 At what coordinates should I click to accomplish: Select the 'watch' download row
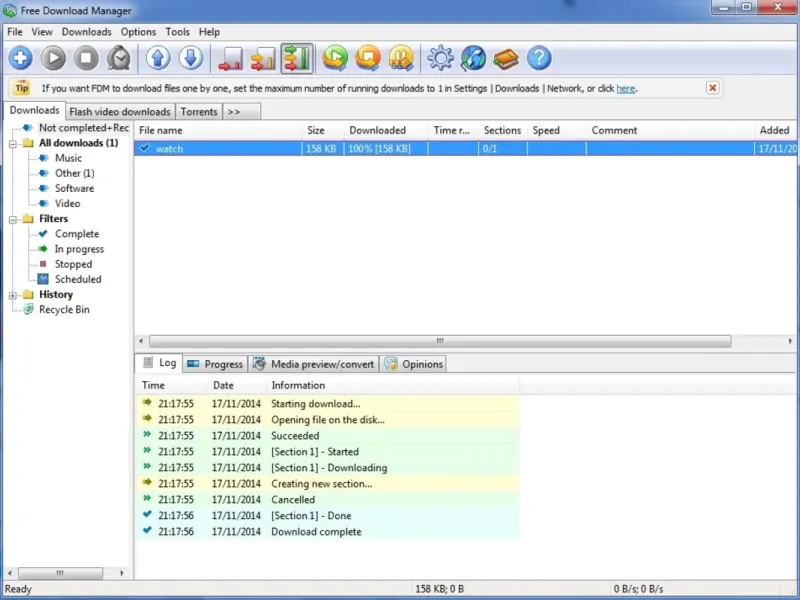point(170,149)
